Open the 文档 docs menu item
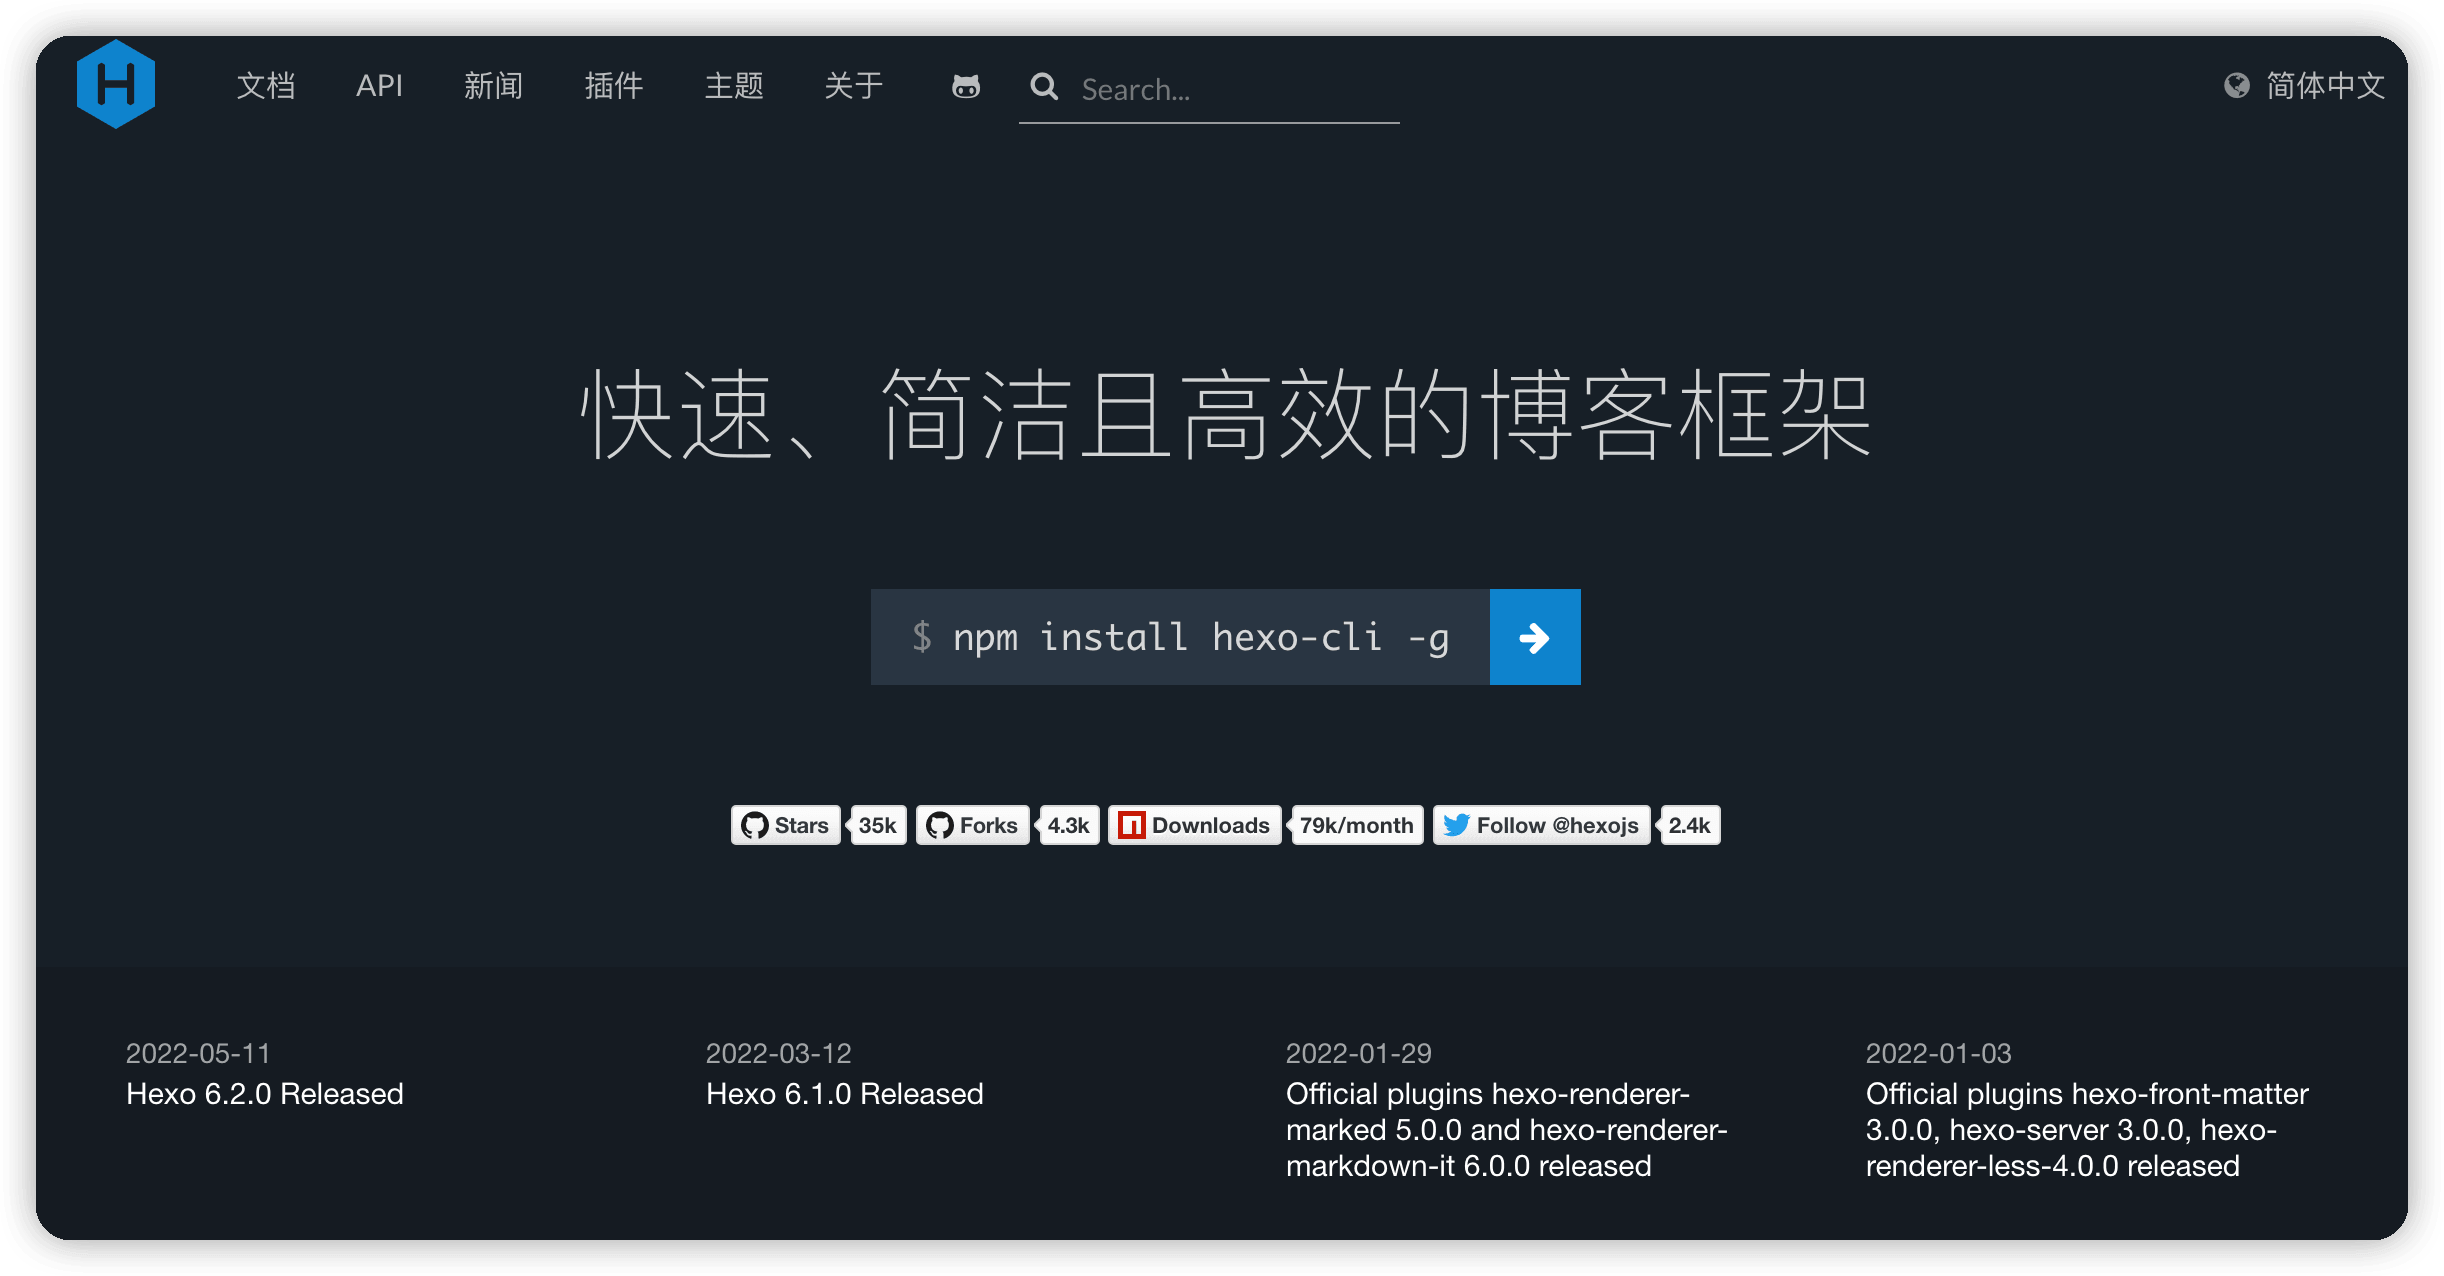The image size is (2444, 1276). (266, 86)
